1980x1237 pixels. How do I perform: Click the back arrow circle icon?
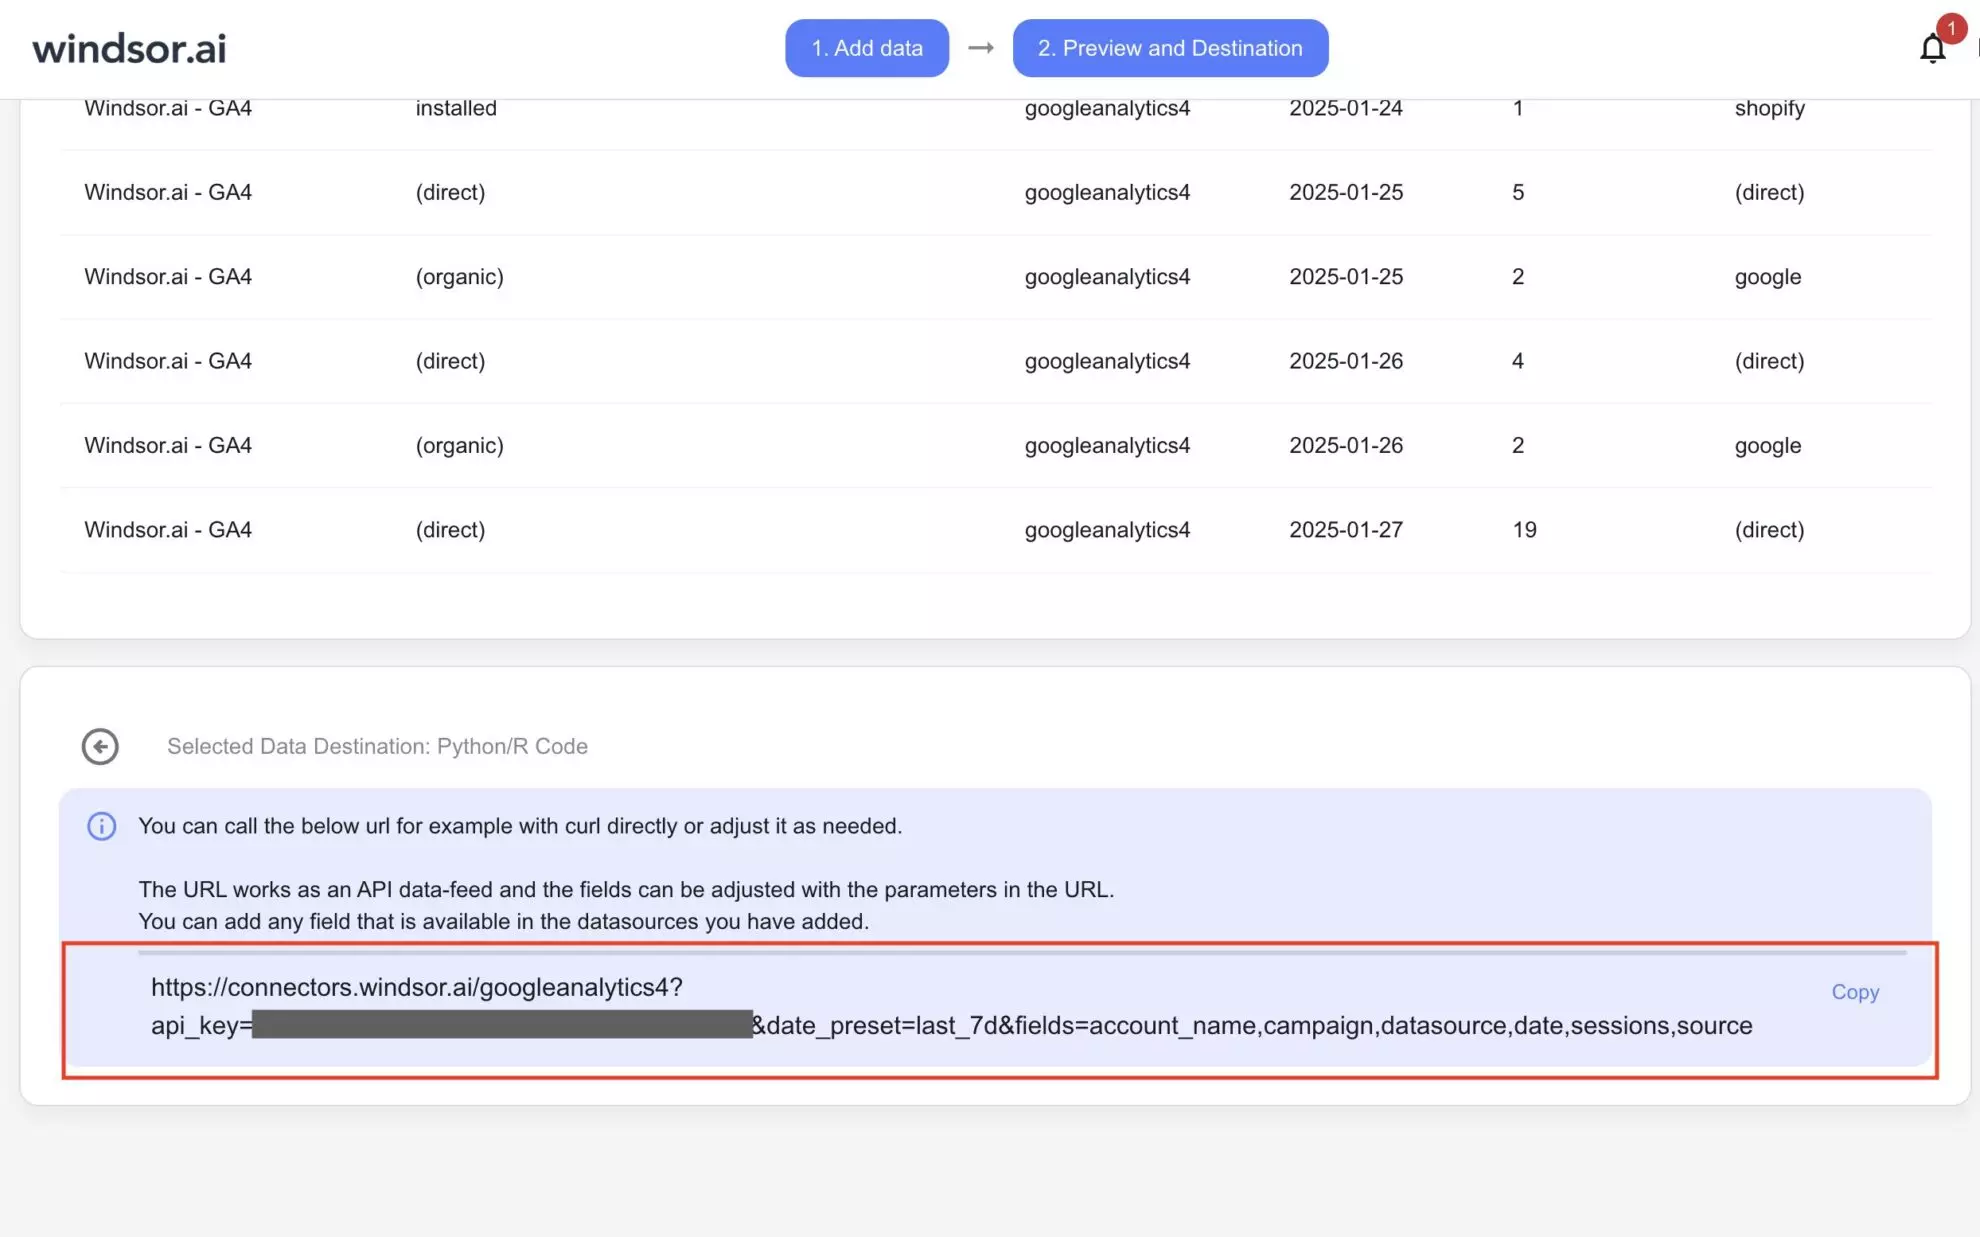pos(100,746)
